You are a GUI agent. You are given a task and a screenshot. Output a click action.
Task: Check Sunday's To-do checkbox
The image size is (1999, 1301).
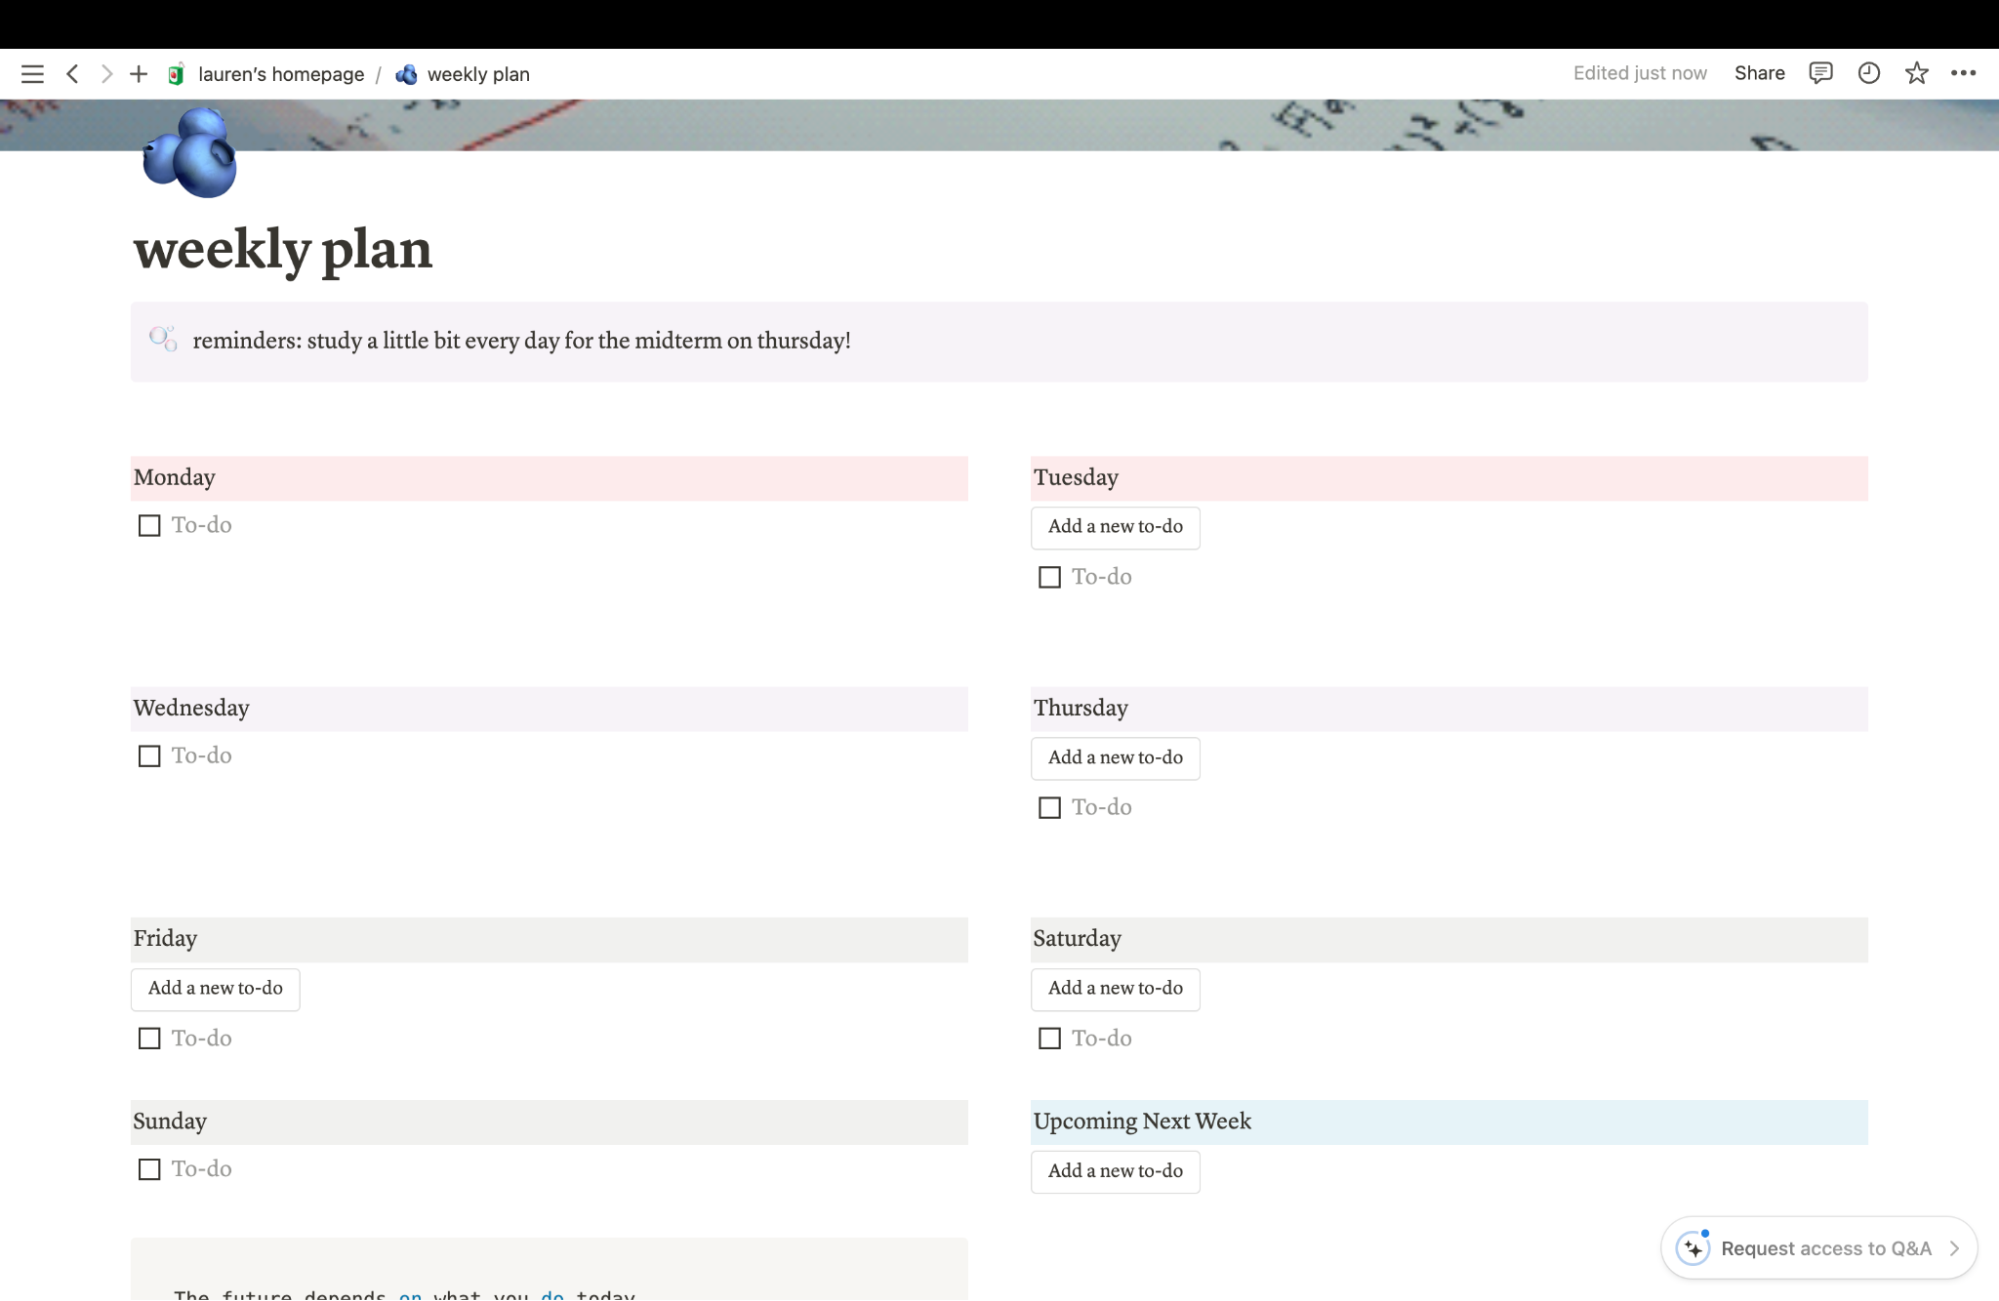[149, 1169]
